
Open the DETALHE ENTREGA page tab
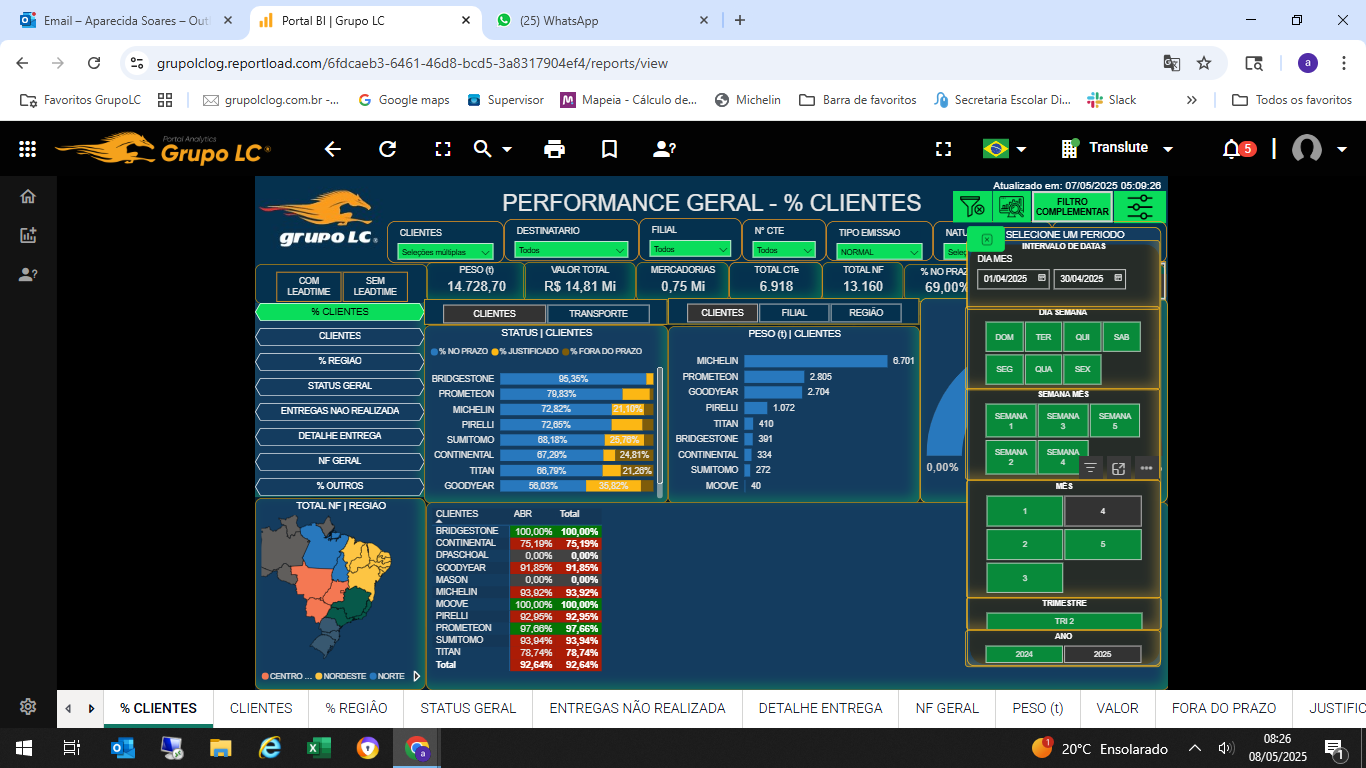(x=821, y=708)
